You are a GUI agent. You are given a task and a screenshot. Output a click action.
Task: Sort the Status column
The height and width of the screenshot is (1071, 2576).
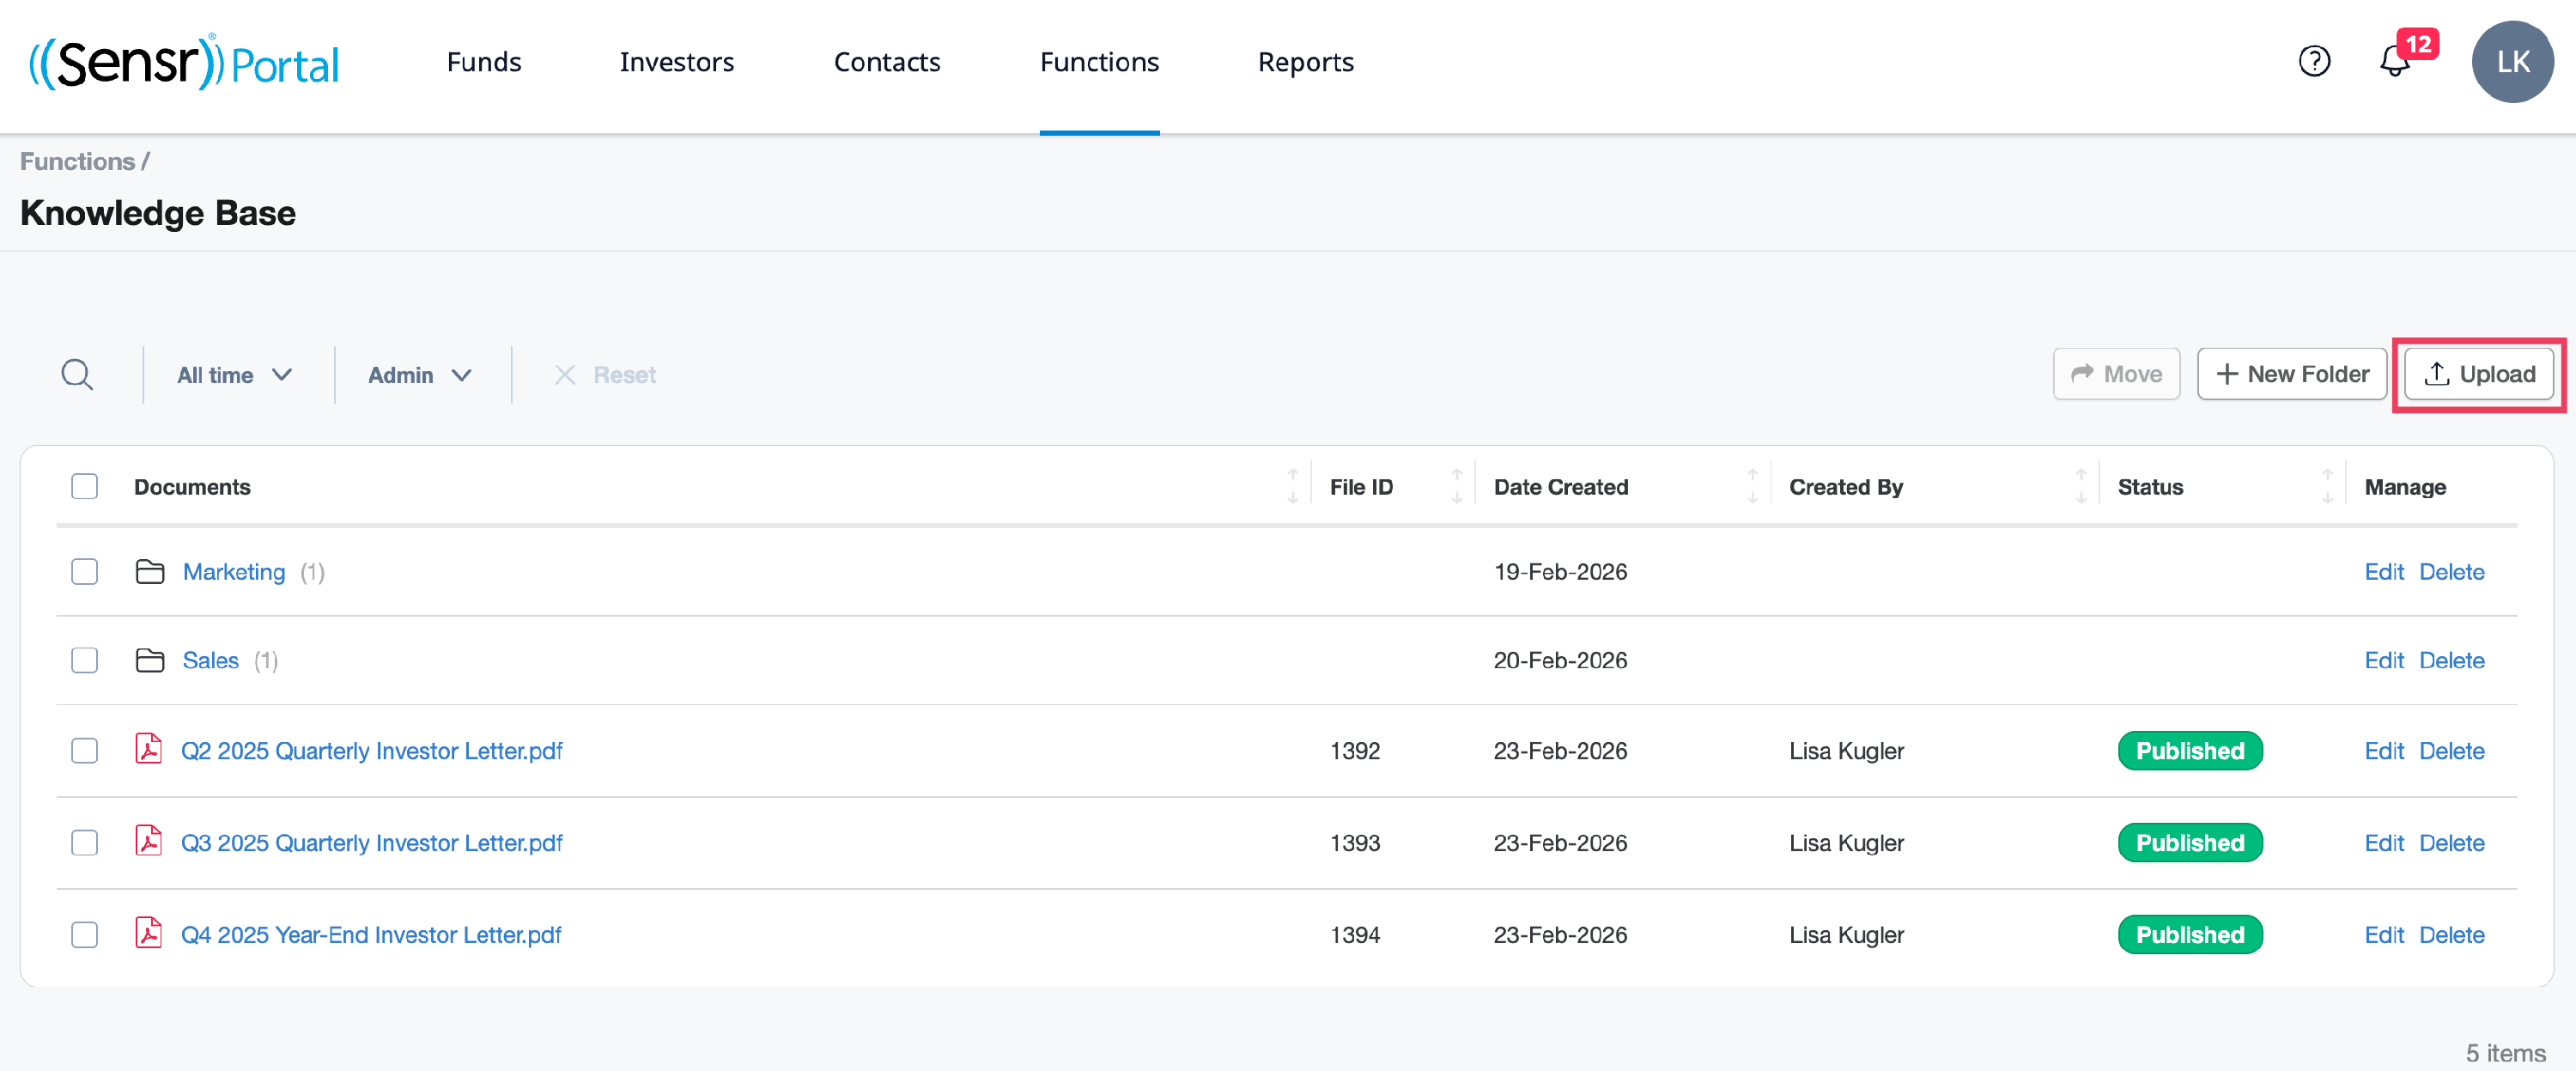tap(2326, 487)
